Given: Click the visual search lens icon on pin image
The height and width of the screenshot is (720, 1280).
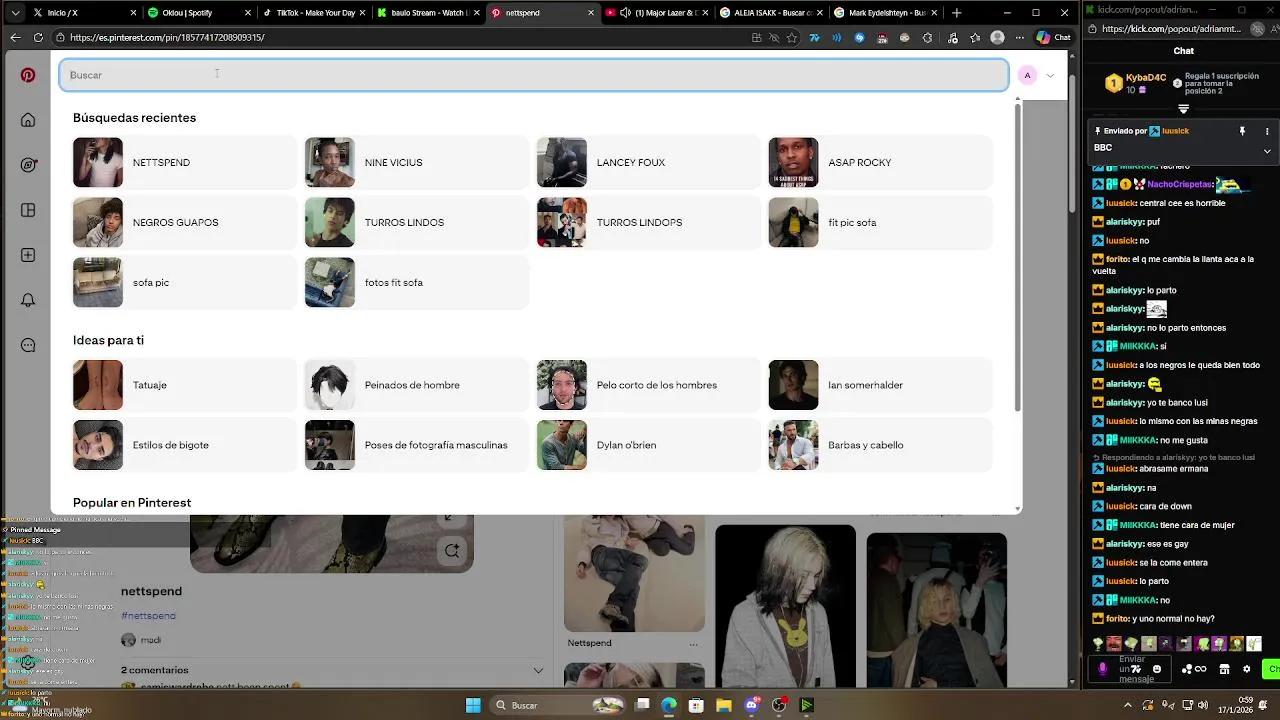Looking at the screenshot, I should [452, 551].
